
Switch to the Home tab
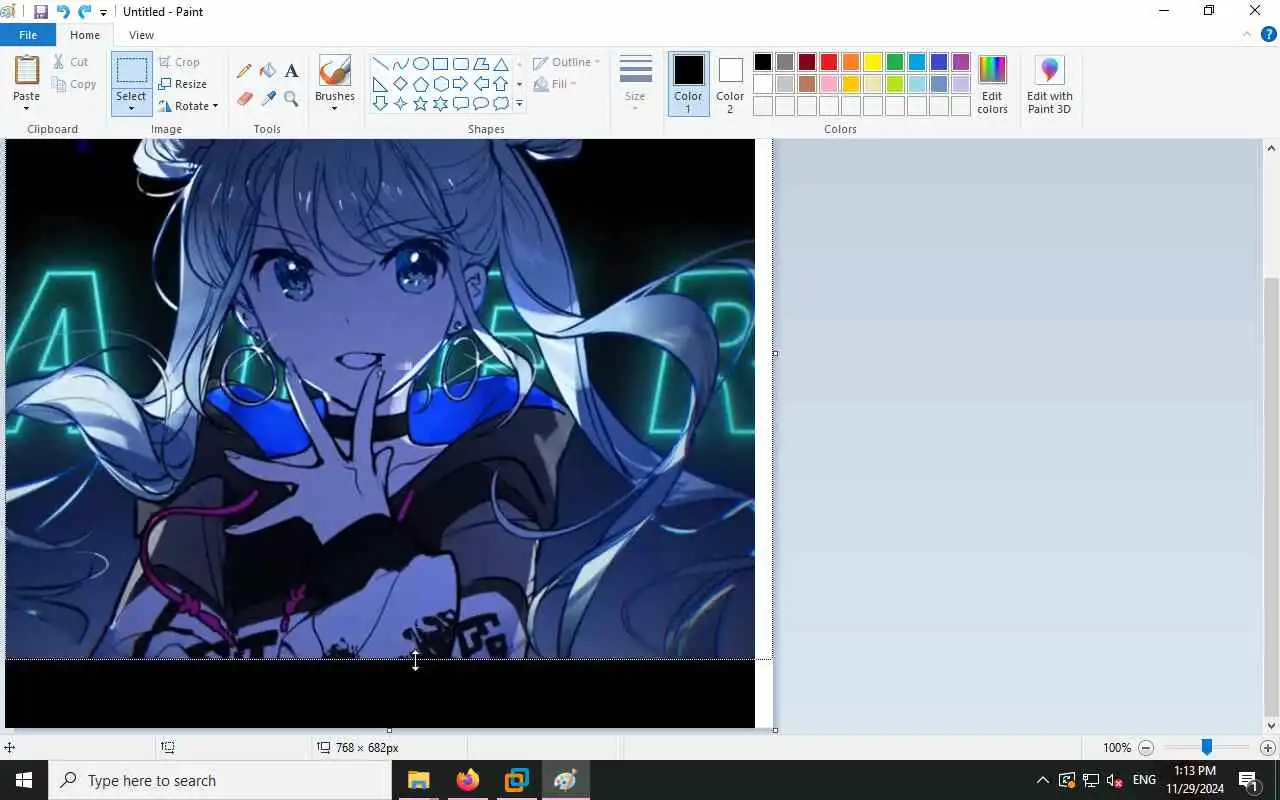pos(85,35)
